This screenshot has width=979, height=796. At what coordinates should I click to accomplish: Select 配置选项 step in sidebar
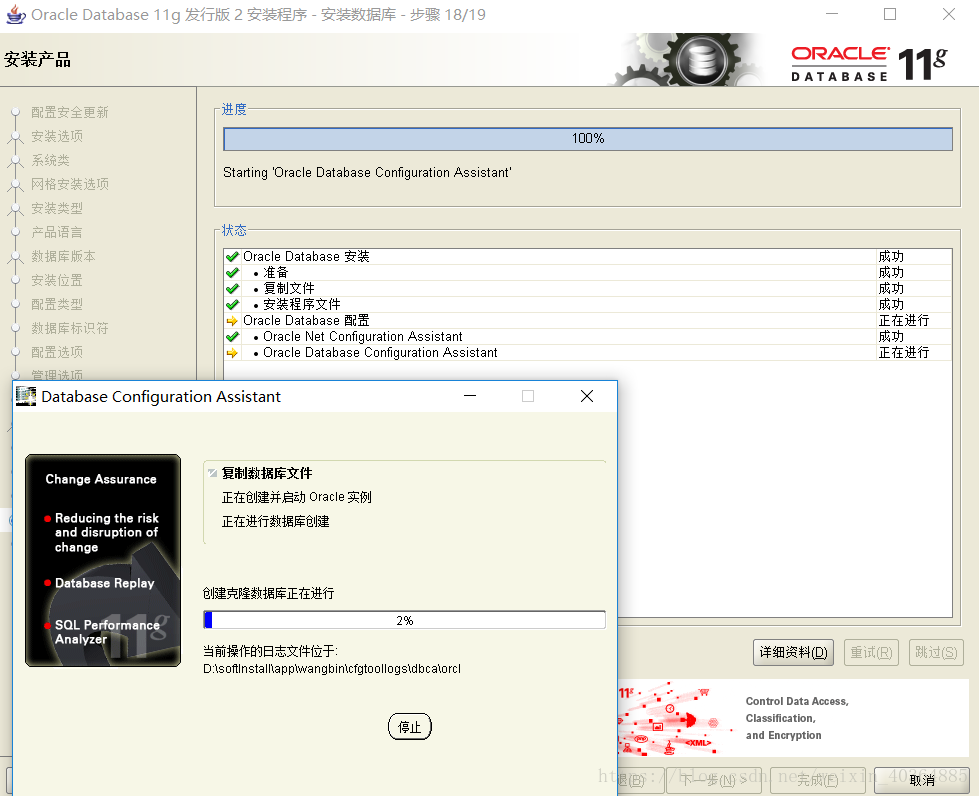tap(57, 352)
